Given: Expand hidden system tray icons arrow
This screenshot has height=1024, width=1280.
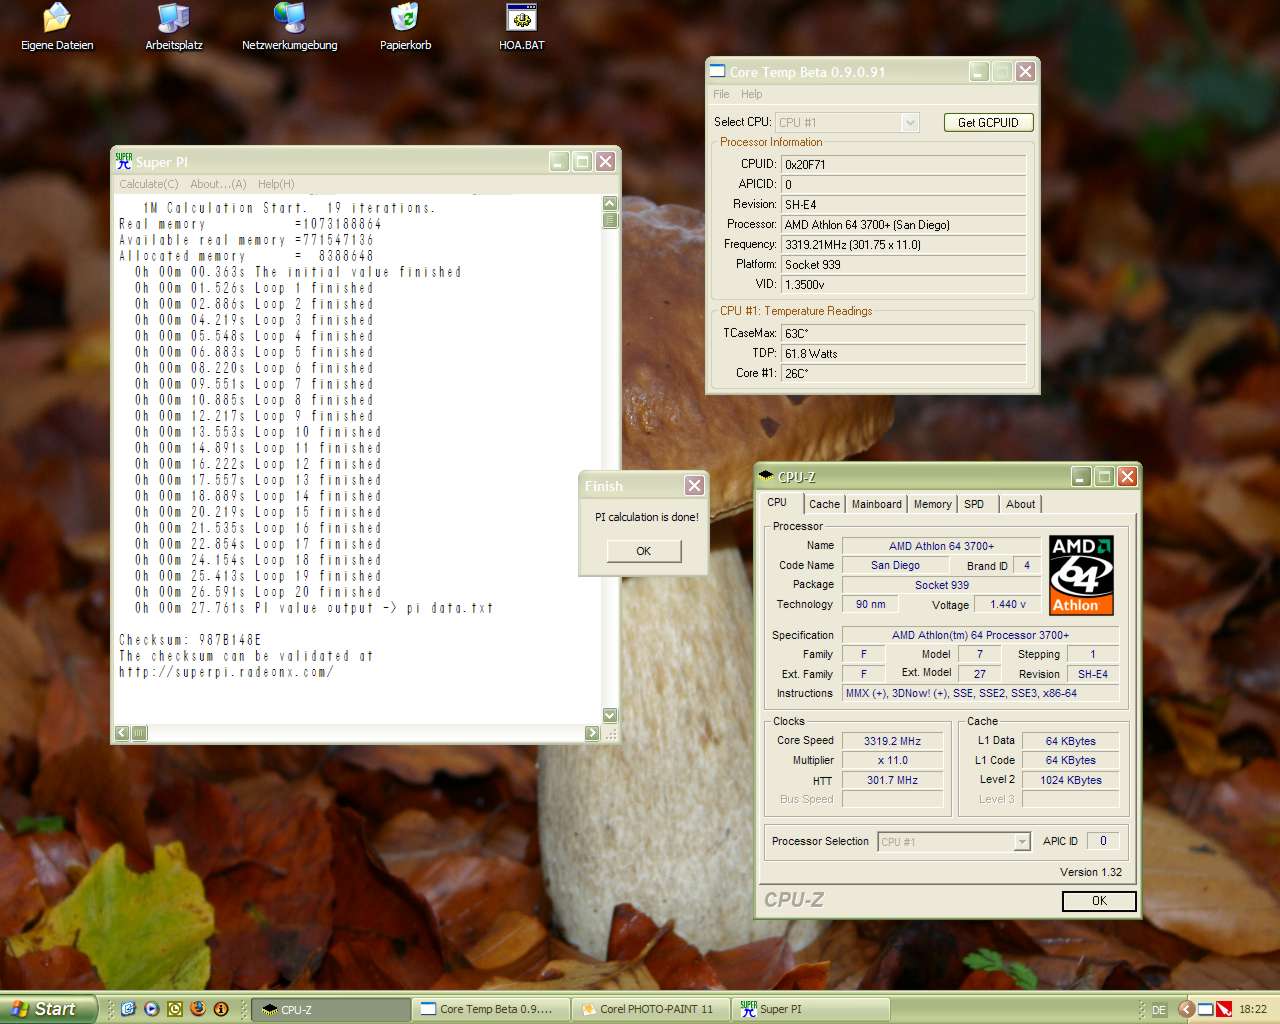Looking at the screenshot, I should pyautogui.click(x=1186, y=1009).
